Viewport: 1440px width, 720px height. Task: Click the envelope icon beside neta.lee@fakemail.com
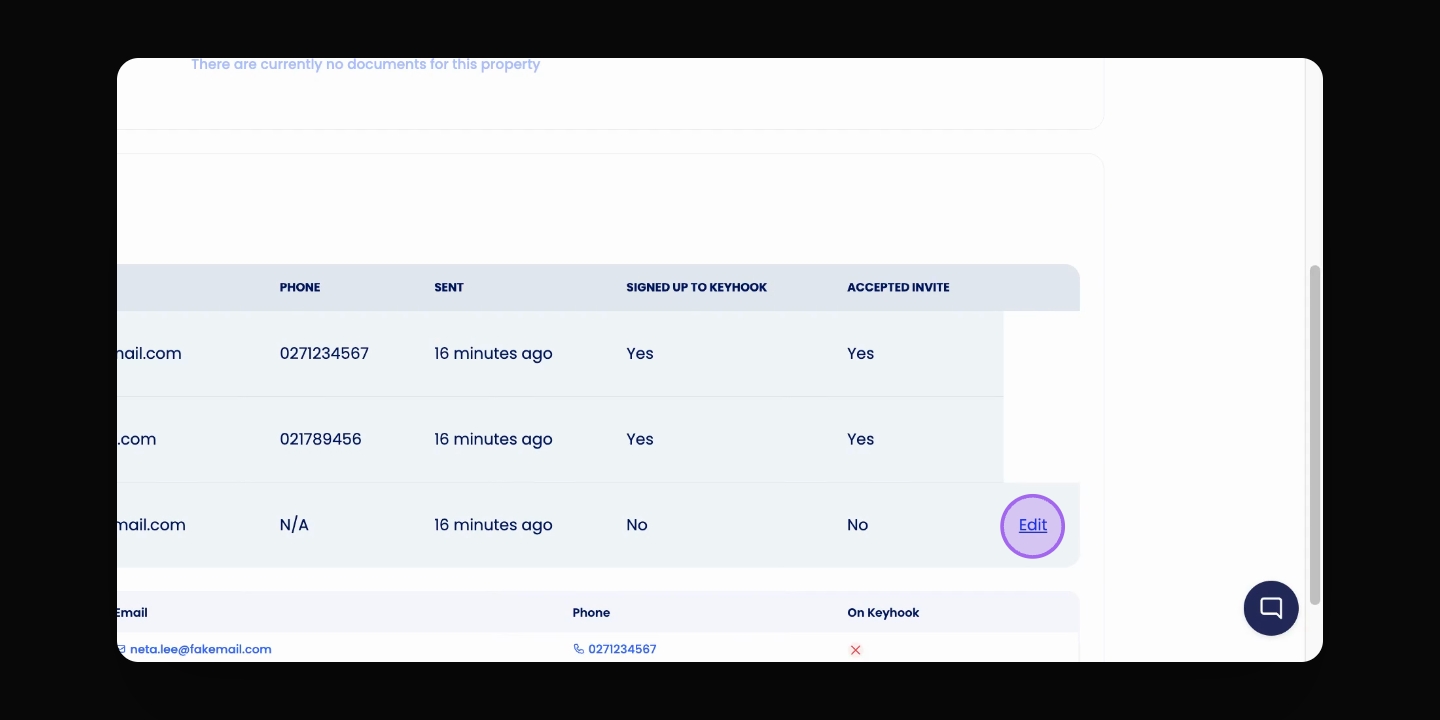point(121,649)
